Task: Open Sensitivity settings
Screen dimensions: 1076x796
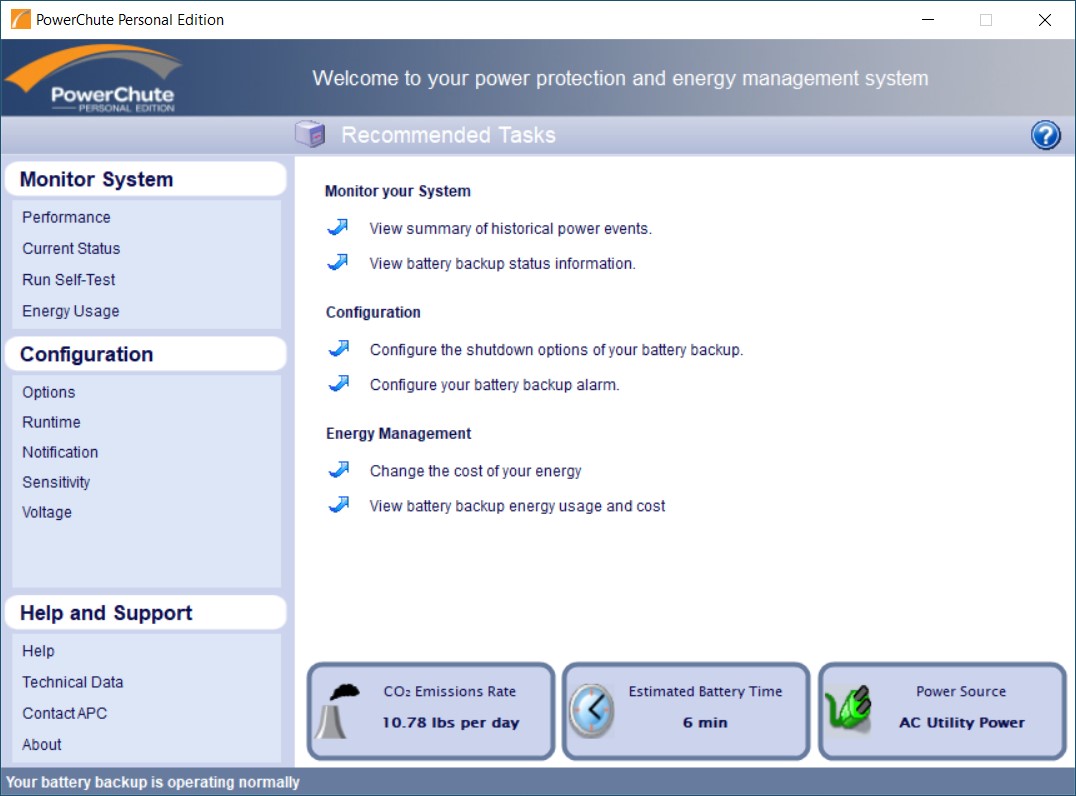Action: point(56,482)
